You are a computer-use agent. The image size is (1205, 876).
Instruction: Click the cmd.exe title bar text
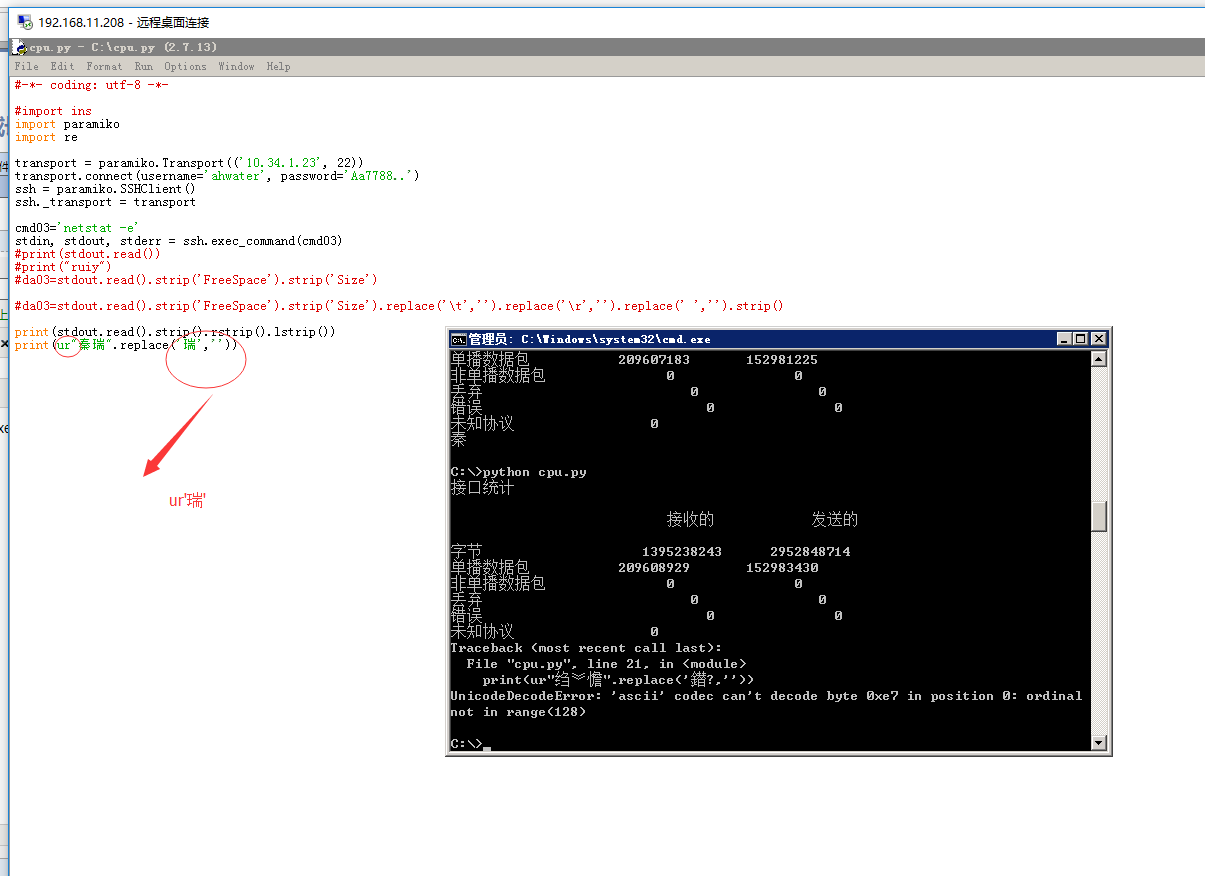point(589,339)
